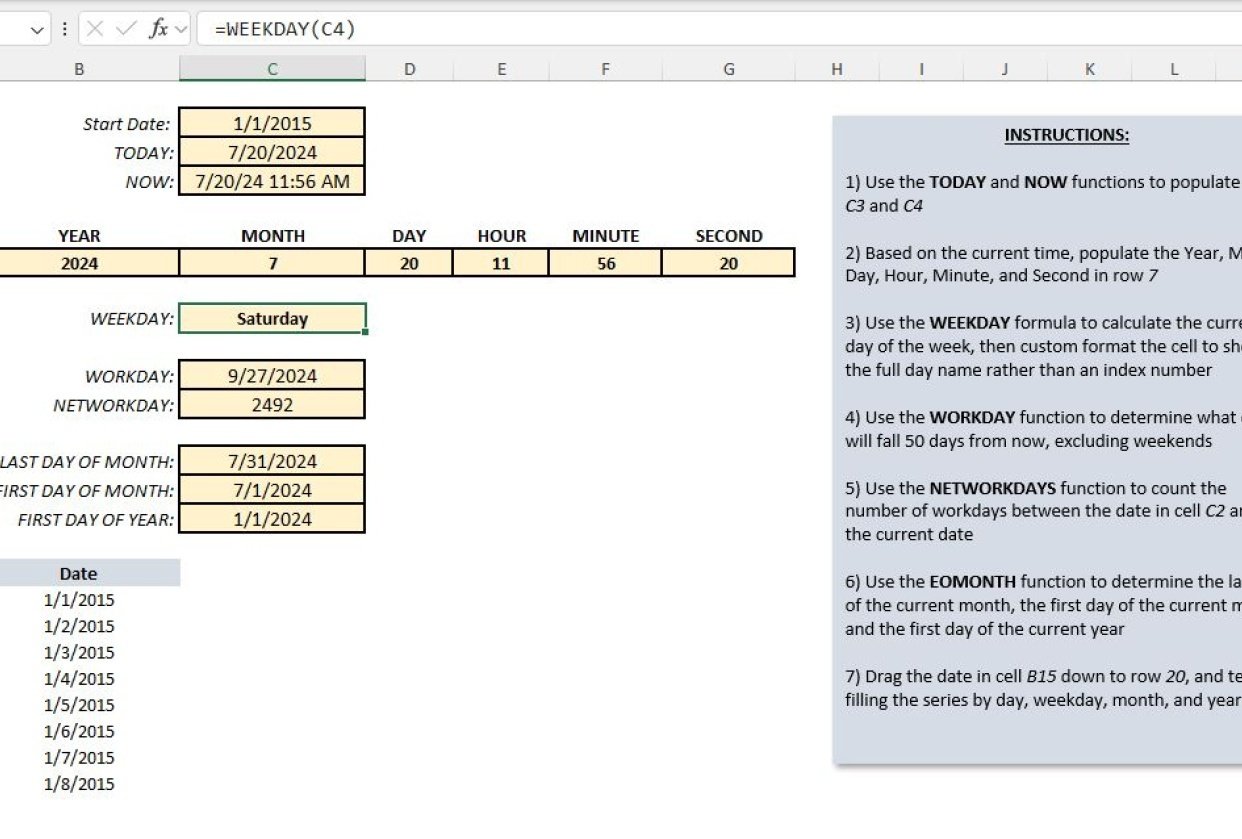Open Insert Function with the fx icon
The height and width of the screenshot is (839, 1242).
click(158, 29)
